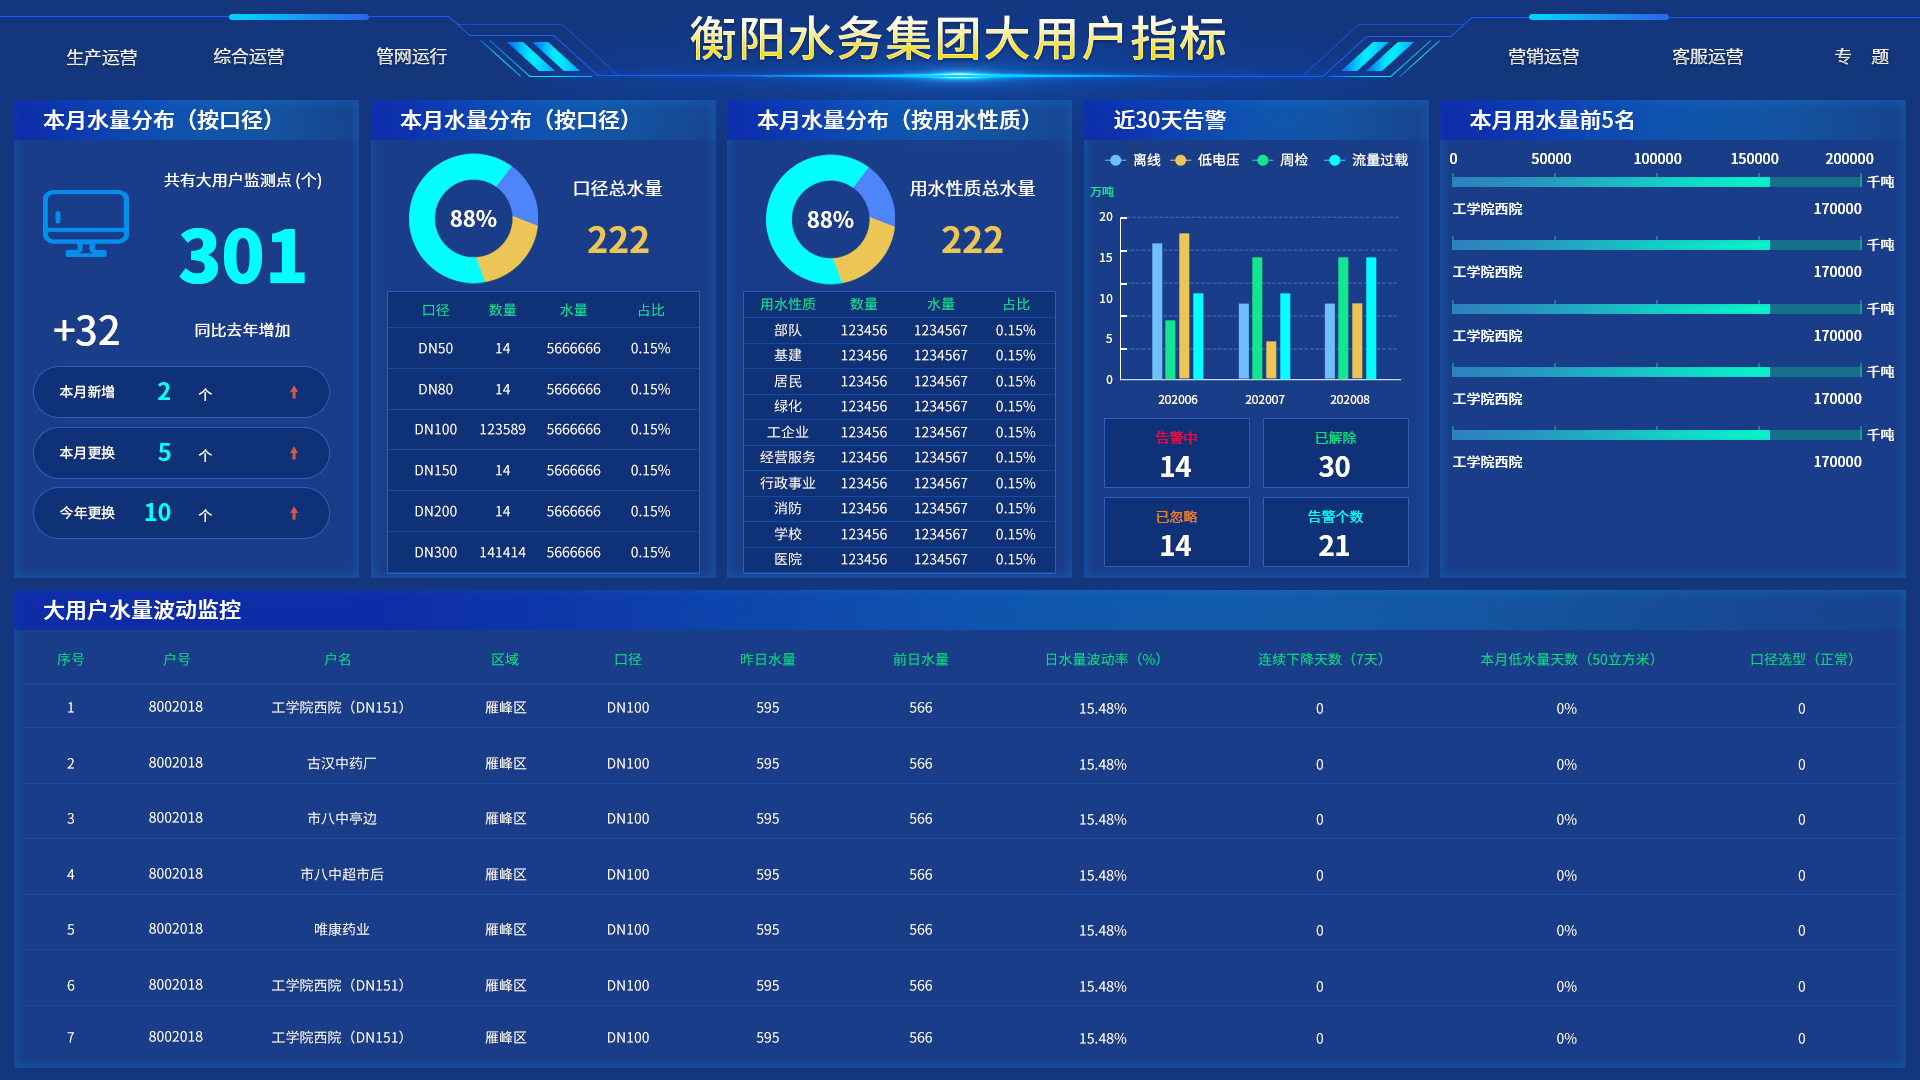This screenshot has width=1920, height=1080.
Task: Click red up arrow in 今年更换 row
Action: click(294, 513)
